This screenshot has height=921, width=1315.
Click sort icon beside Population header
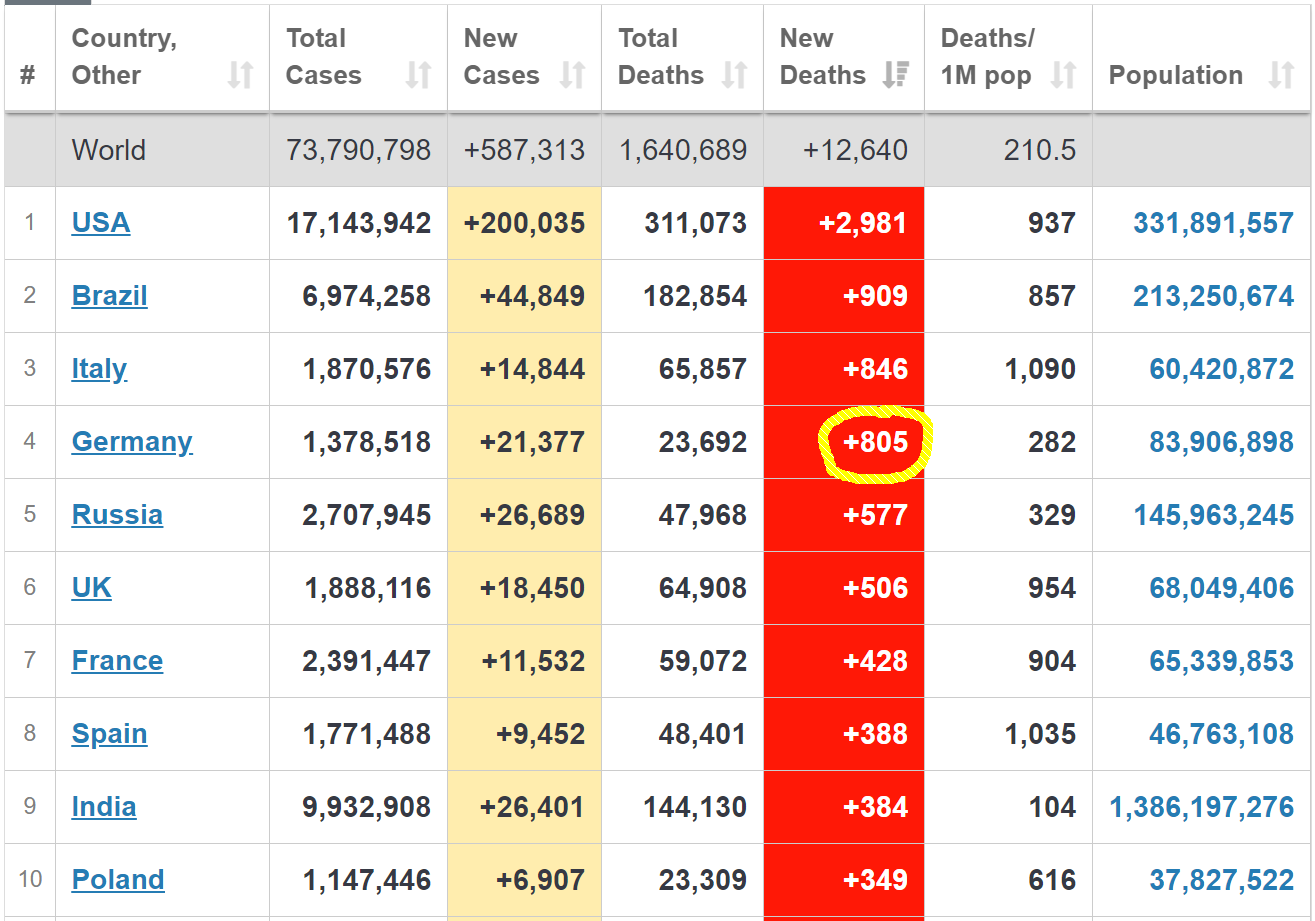1281,75
